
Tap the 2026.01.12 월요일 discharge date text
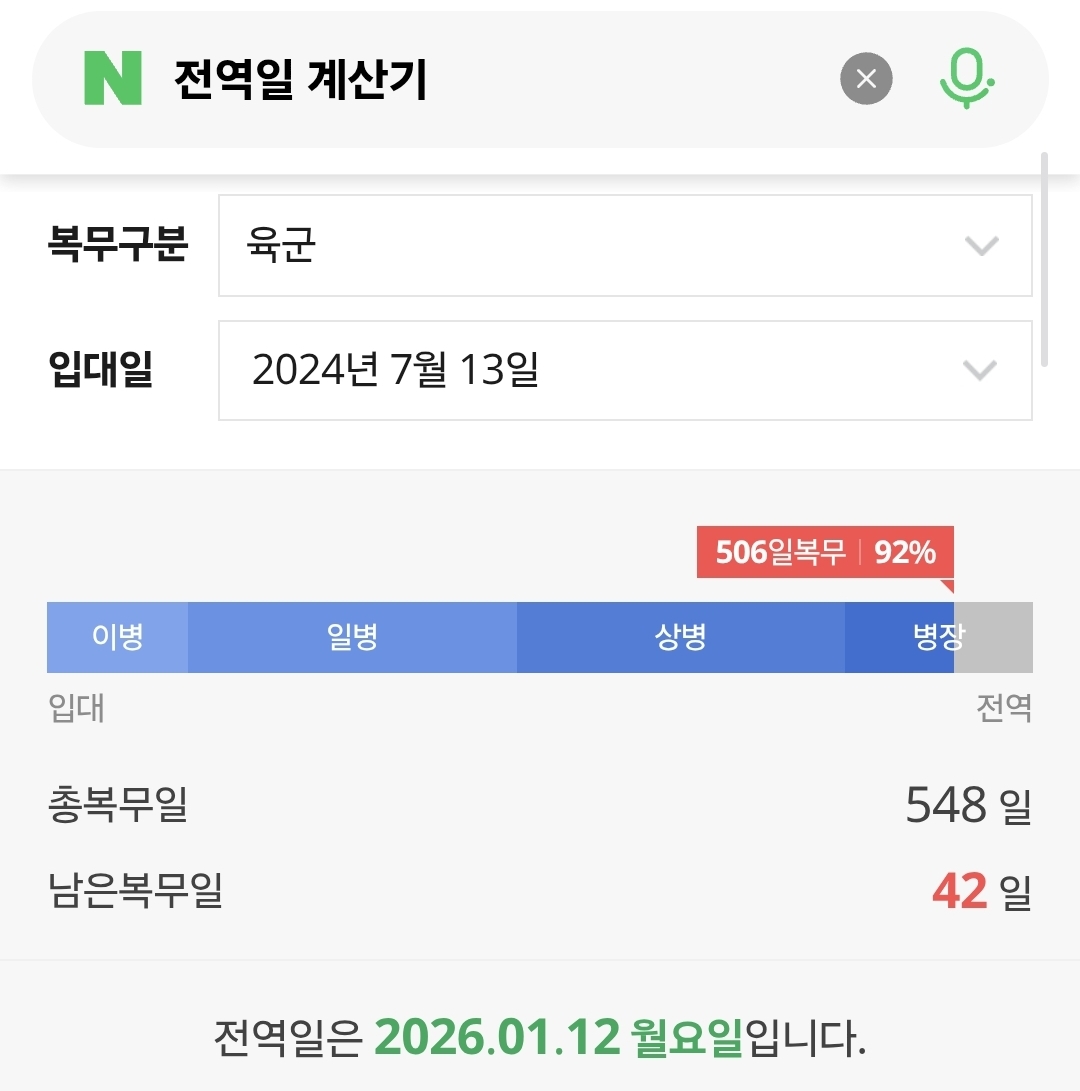[x=558, y=1039]
